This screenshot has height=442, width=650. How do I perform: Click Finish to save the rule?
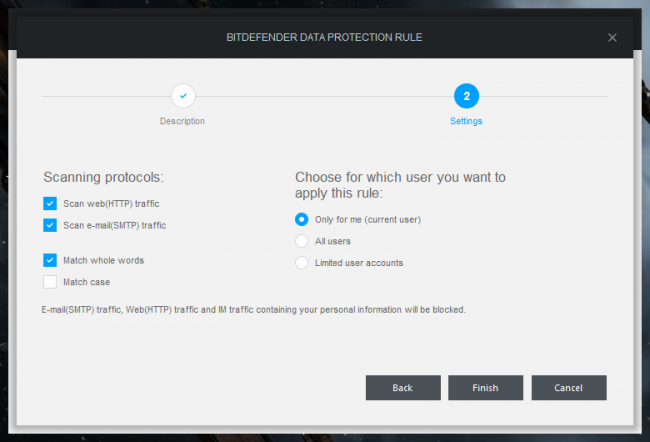pos(486,388)
